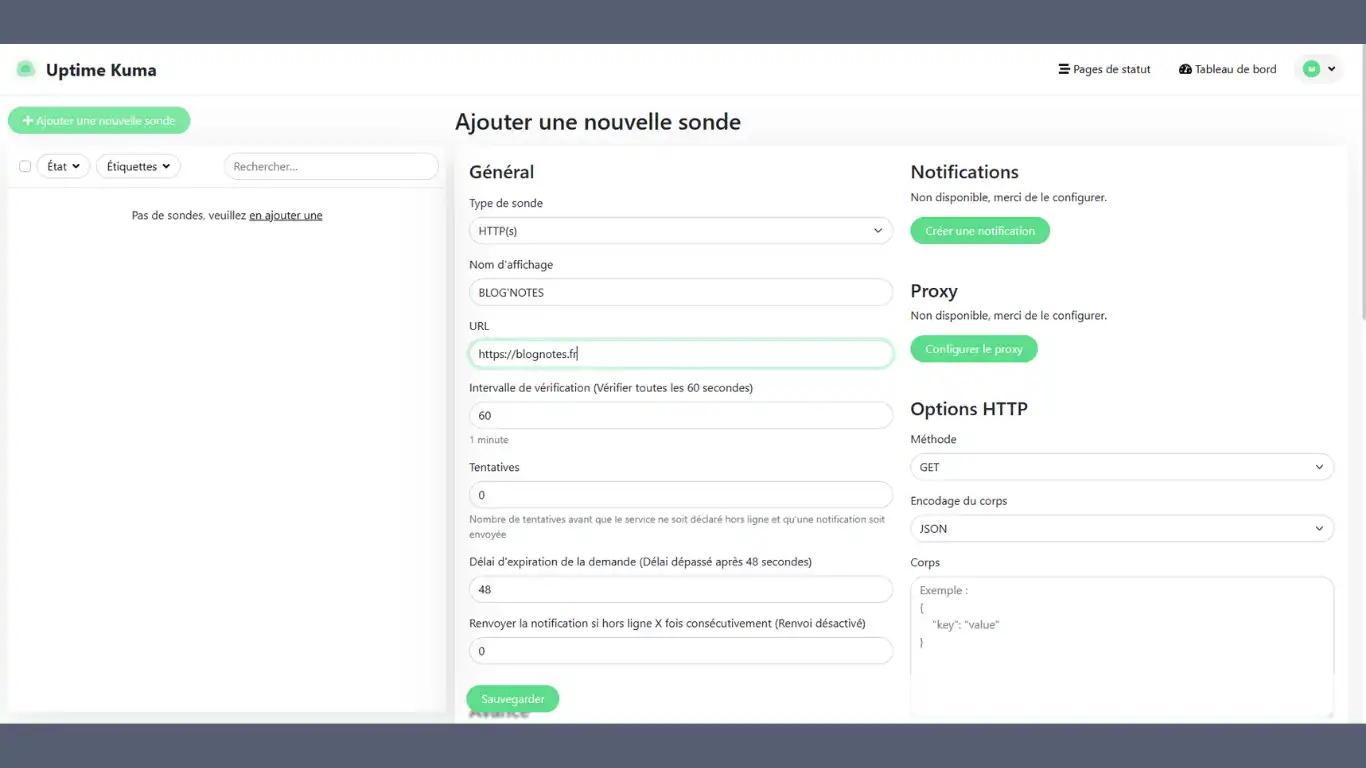
Task: Follow the en ajouter une link
Action: pos(285,215)
